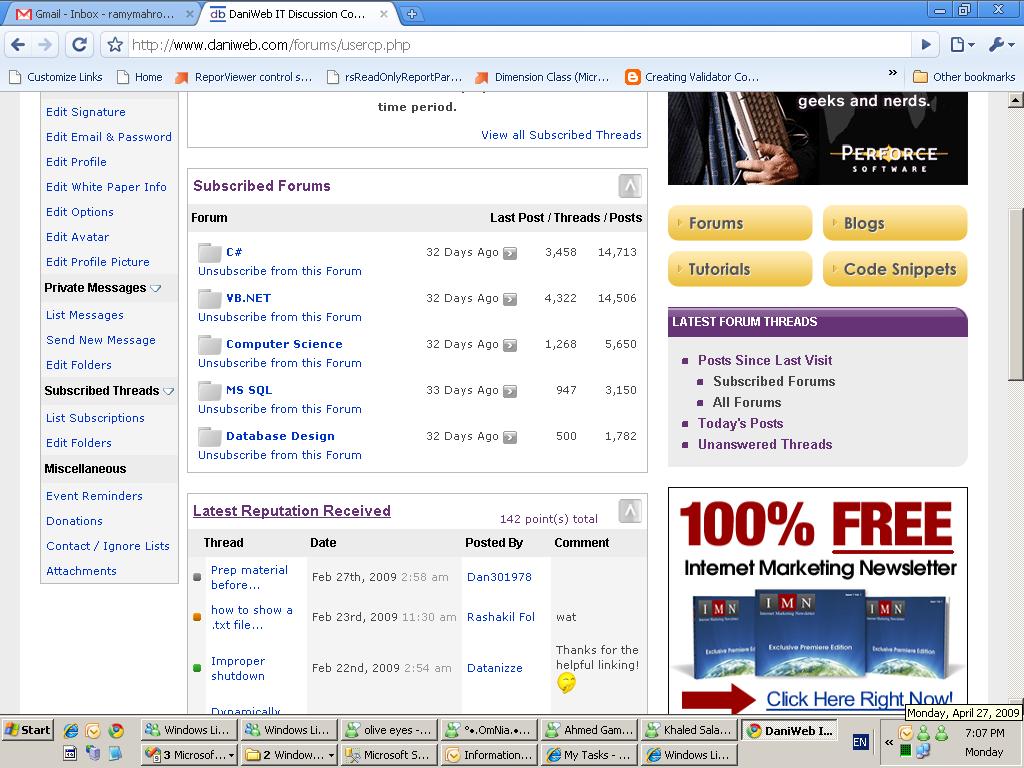Close the Gmail Inbox tab
Image resolution: width=1024 pixels, height=768 pixels.
pos(189,14)
